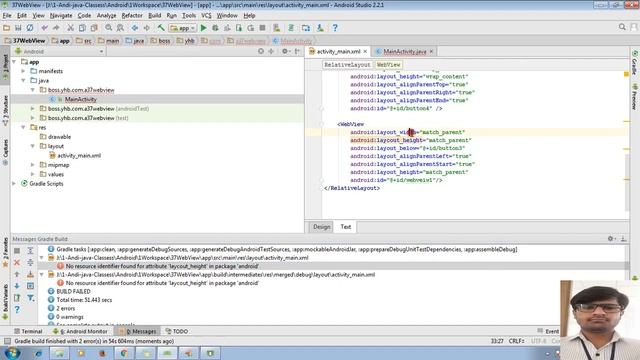Select the drawable folder in tree

point(59,137)
